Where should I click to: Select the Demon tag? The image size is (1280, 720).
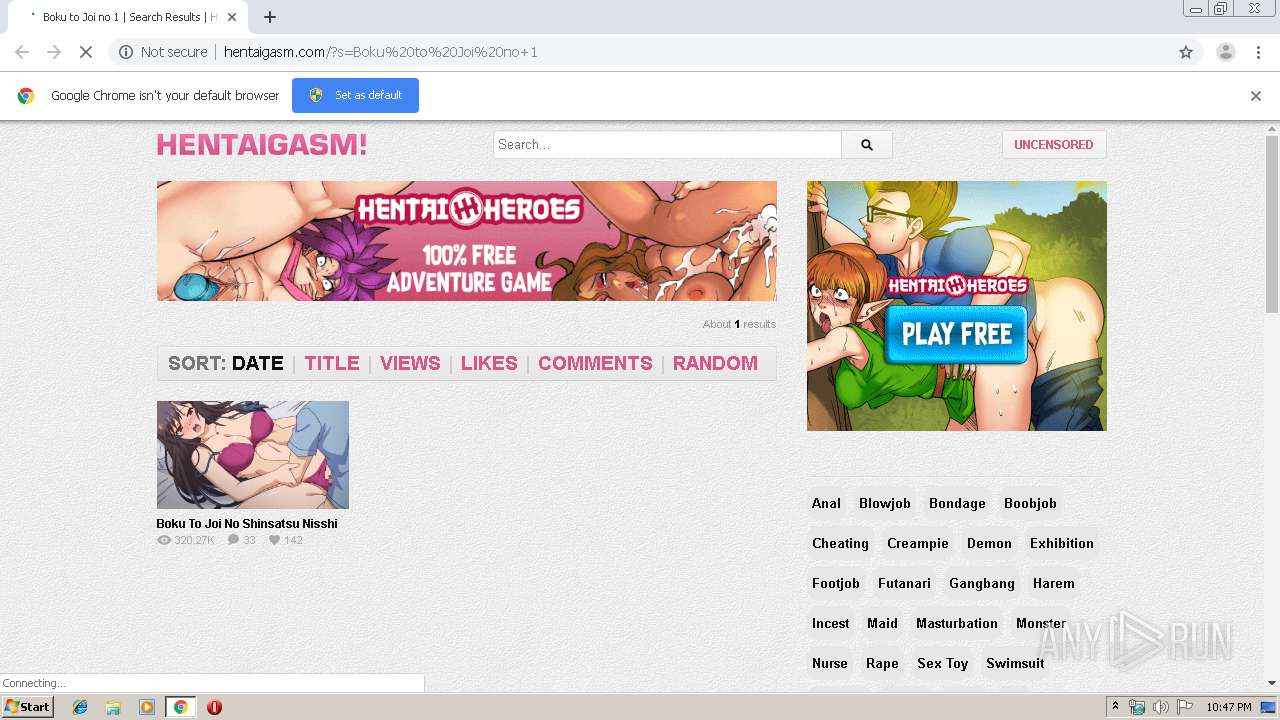coord(989,543)
